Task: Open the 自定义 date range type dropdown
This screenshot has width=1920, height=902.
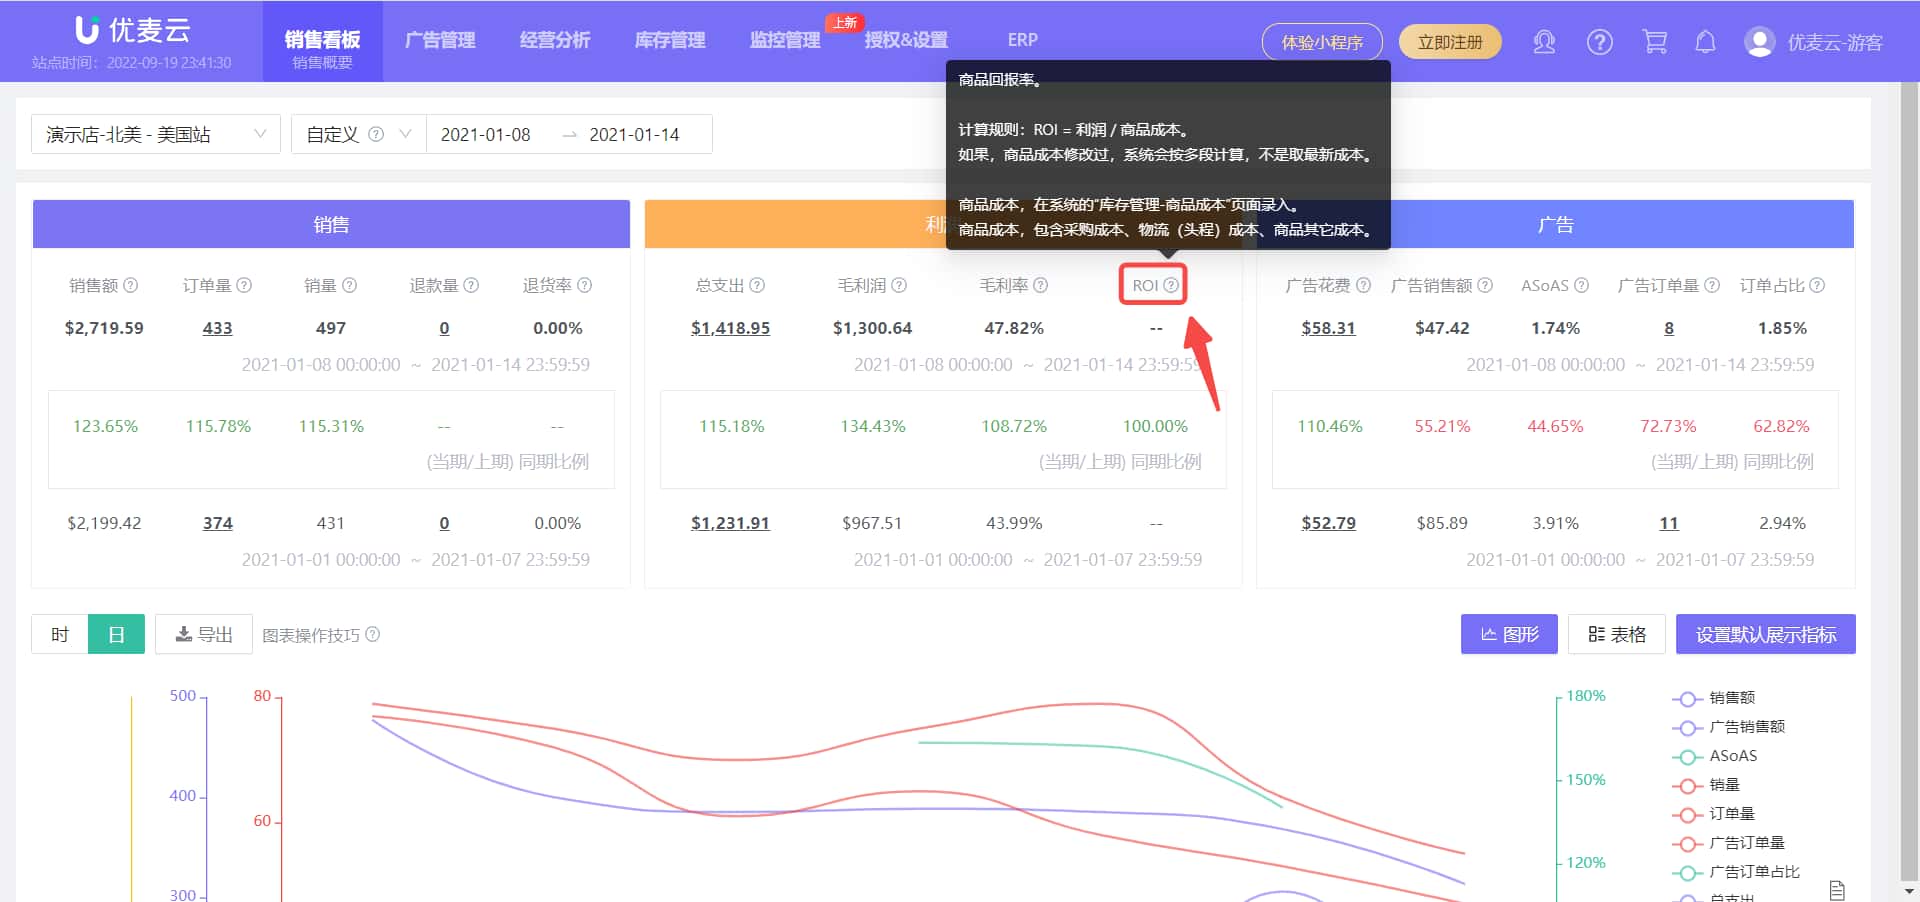Action: [359, 134]
